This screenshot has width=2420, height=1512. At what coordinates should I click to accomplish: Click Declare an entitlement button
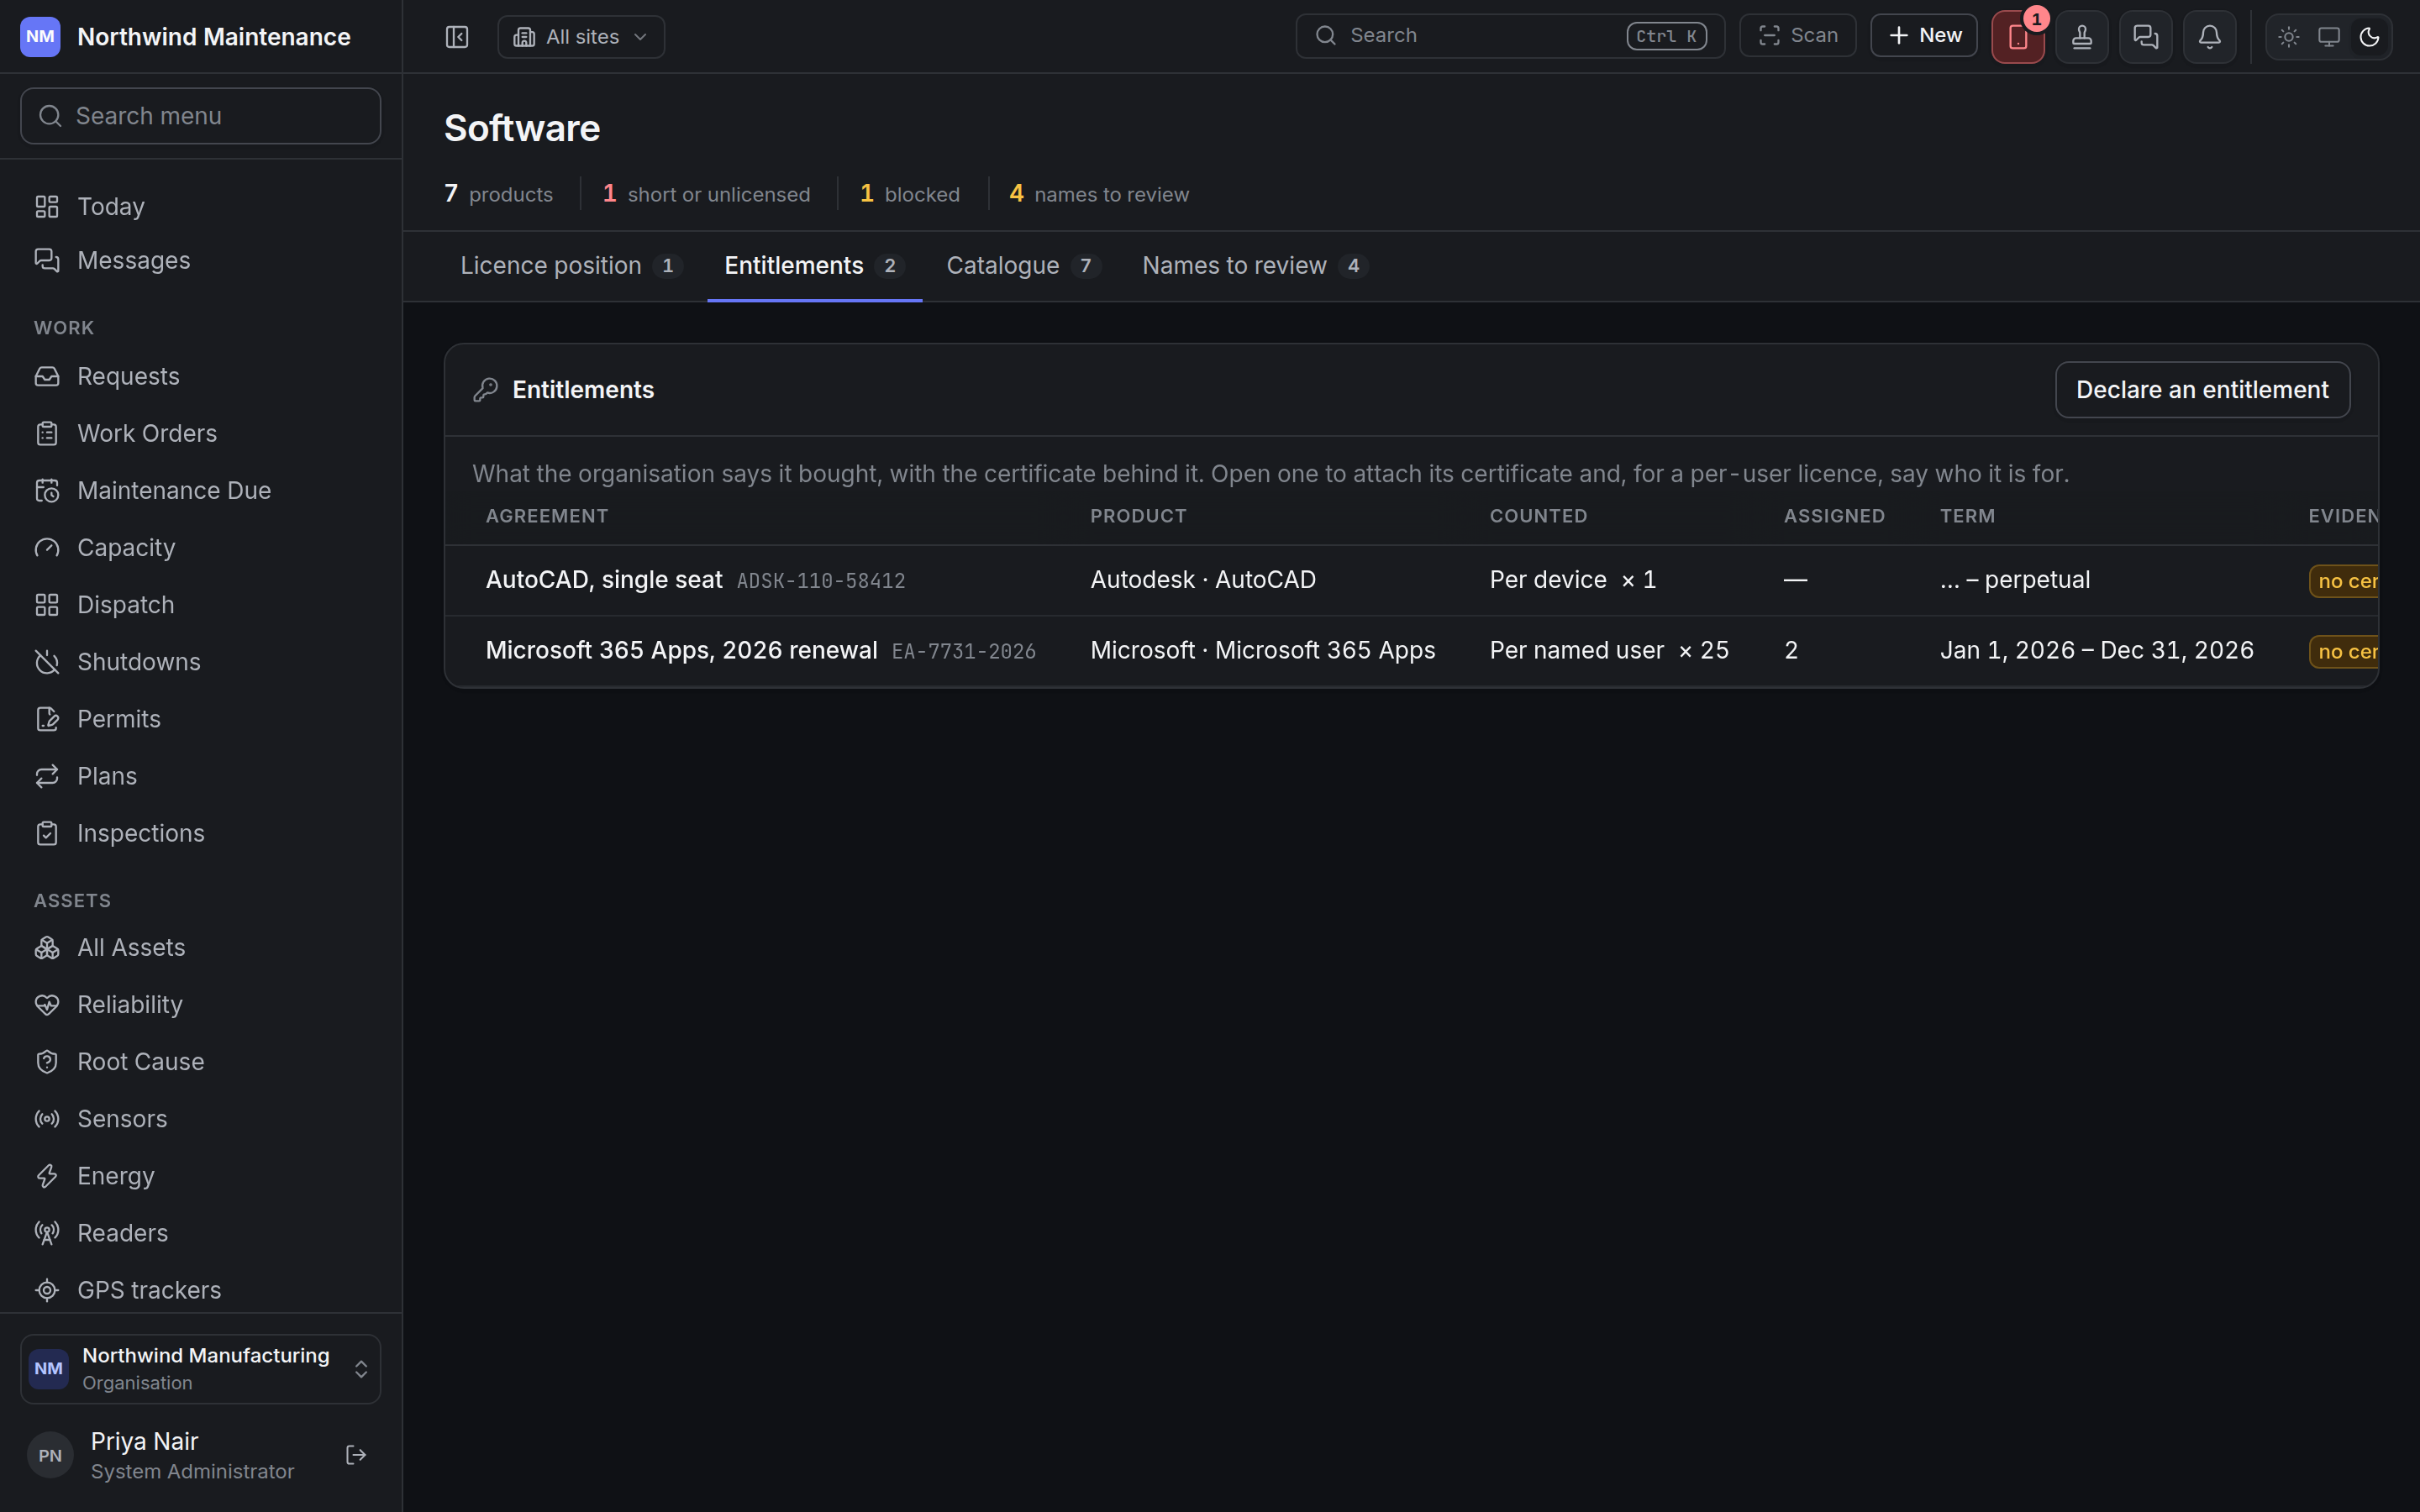(x=2202, y=390)
